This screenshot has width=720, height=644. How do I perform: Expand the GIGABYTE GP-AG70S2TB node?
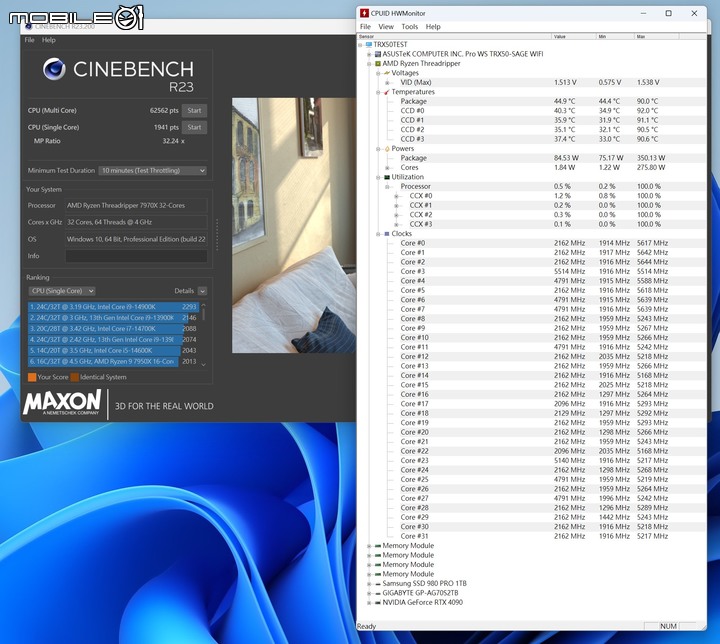pyautogui.click(x=369, y=593)
